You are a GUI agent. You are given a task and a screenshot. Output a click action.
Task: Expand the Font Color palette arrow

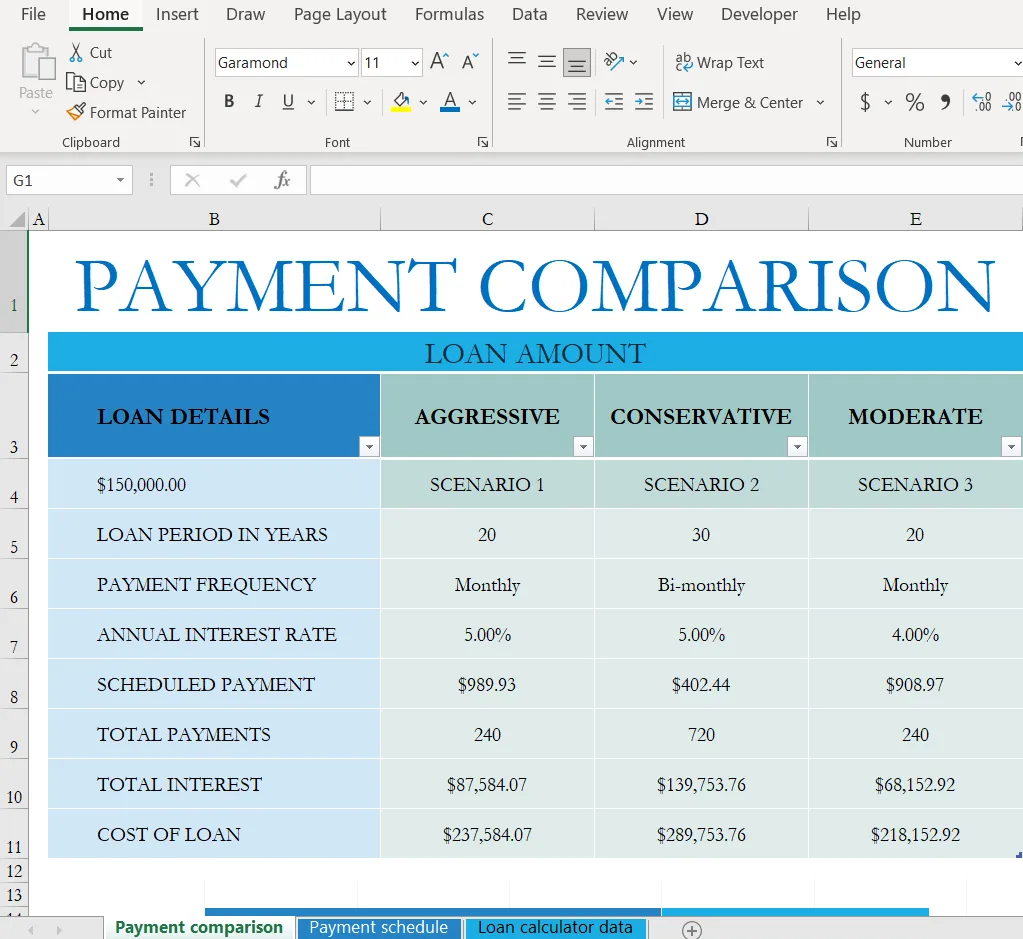pos(472,102)
